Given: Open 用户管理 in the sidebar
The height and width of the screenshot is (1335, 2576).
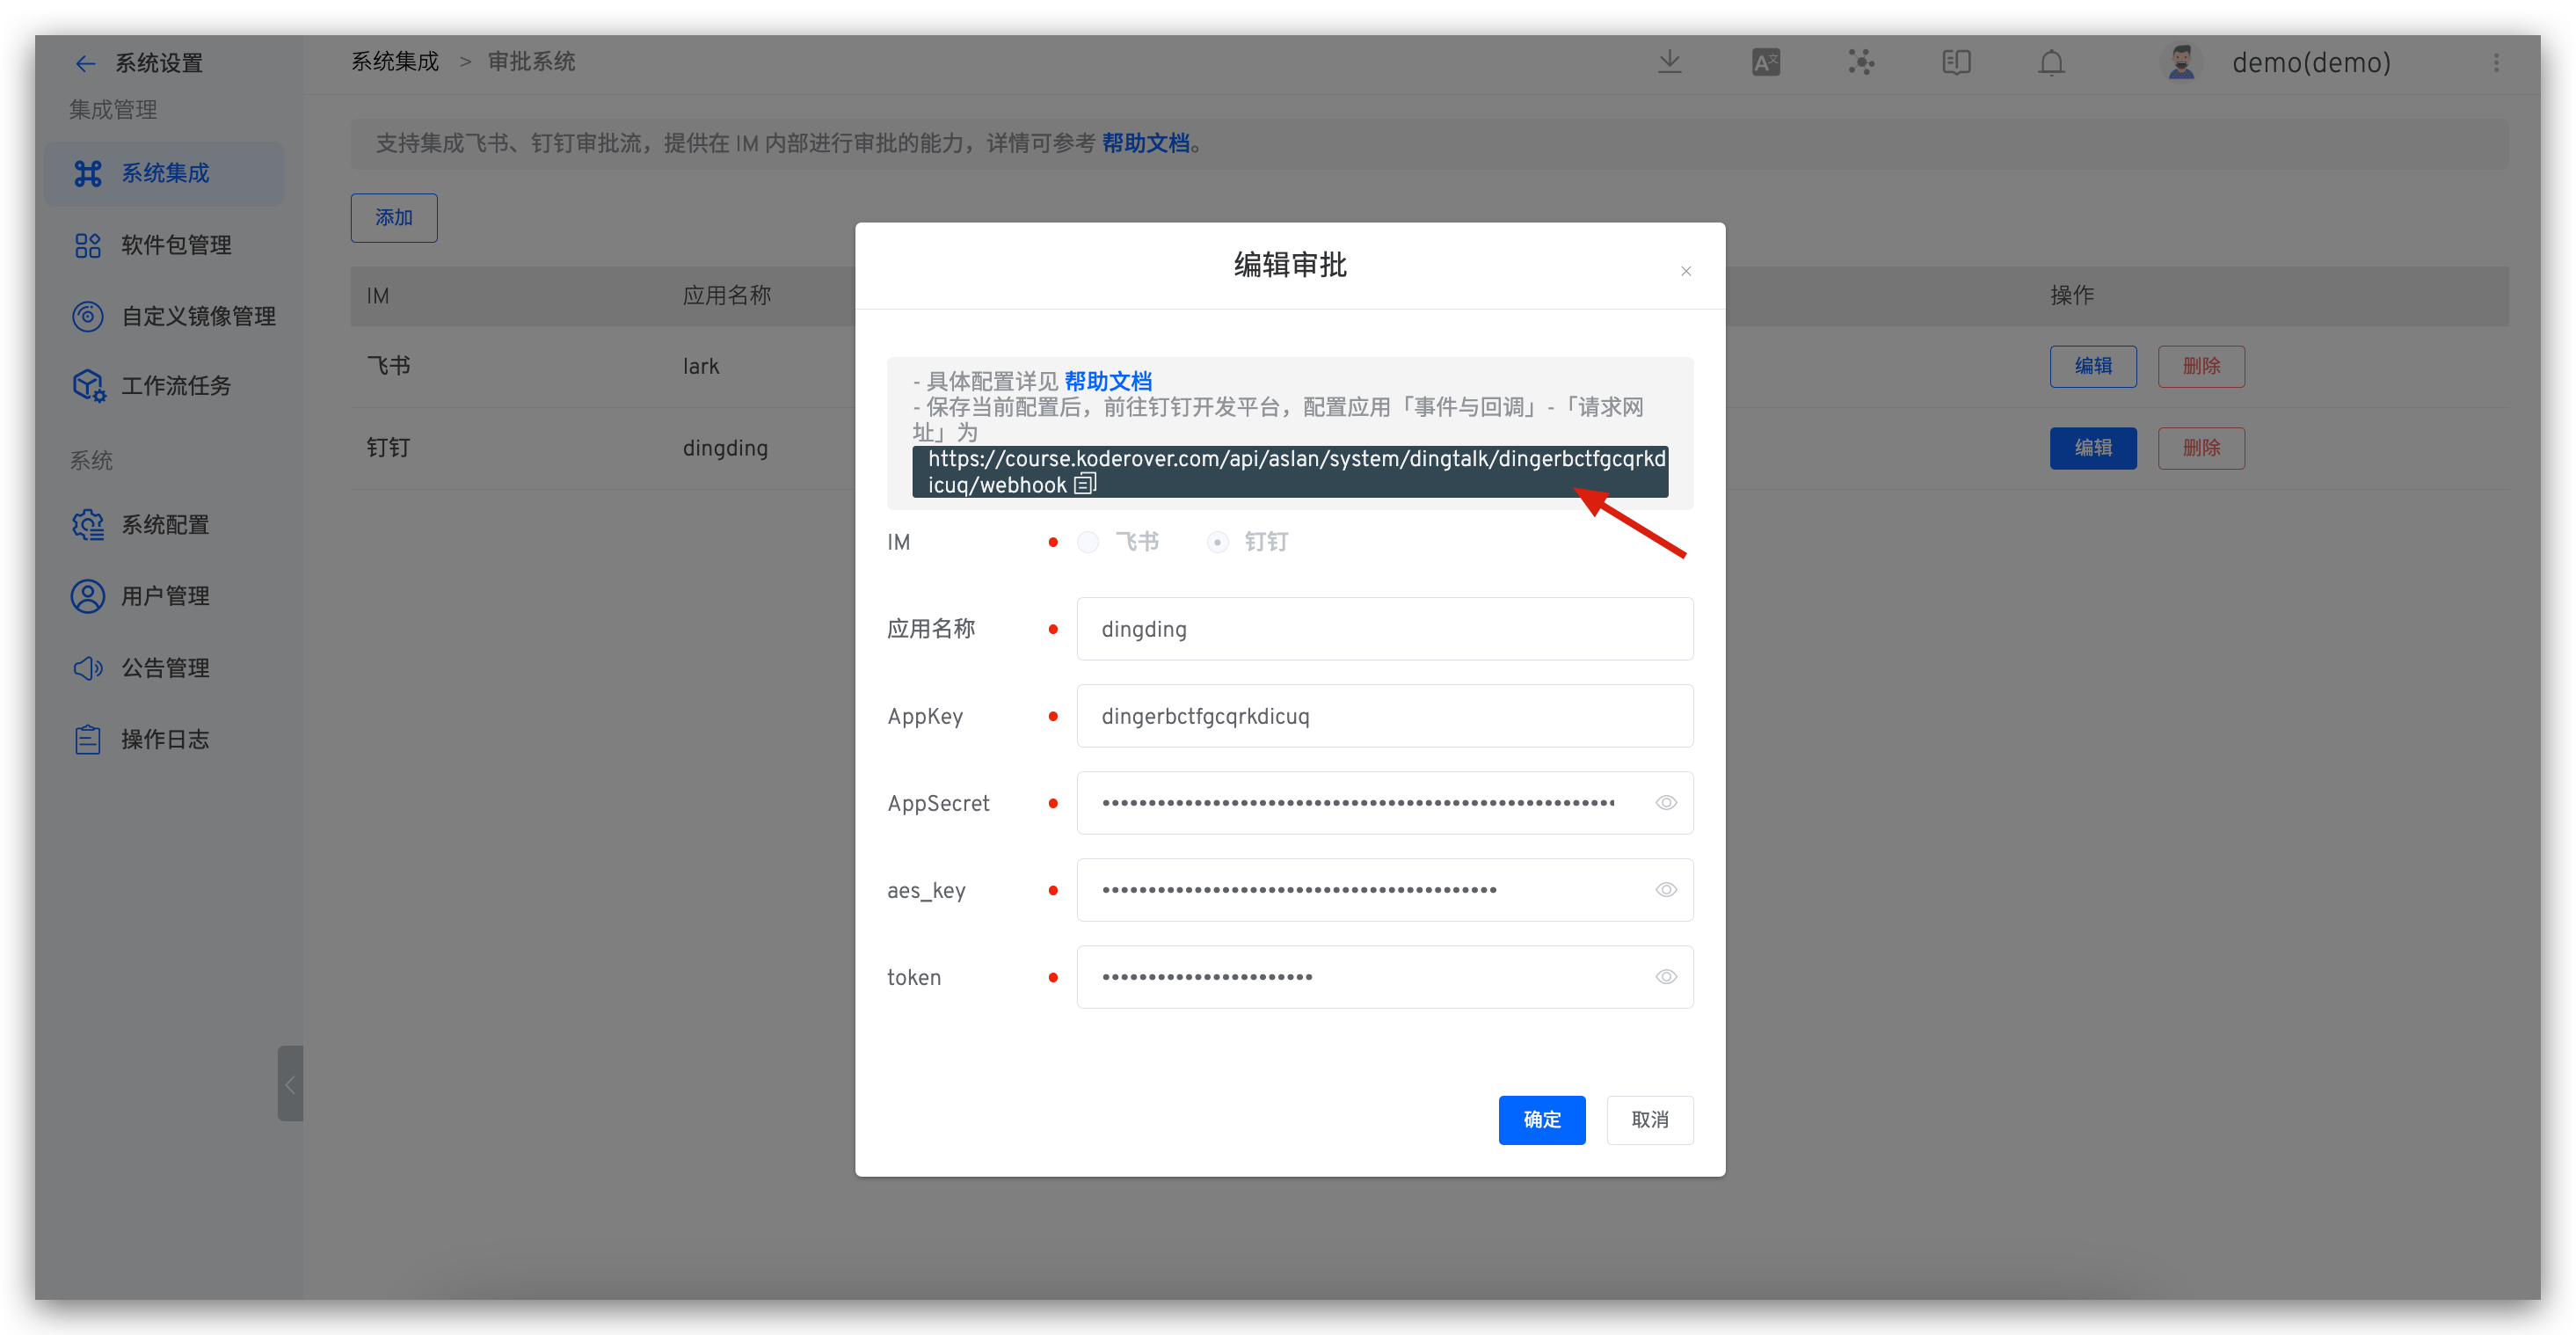Looking at the screenshot, I should [x=165, y=596].
